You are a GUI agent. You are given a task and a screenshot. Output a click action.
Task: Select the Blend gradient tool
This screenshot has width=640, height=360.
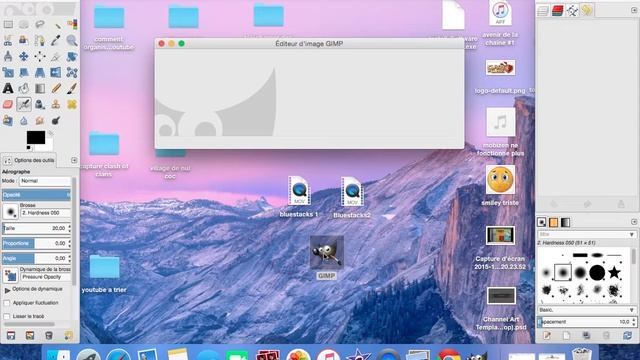[40, 88]
